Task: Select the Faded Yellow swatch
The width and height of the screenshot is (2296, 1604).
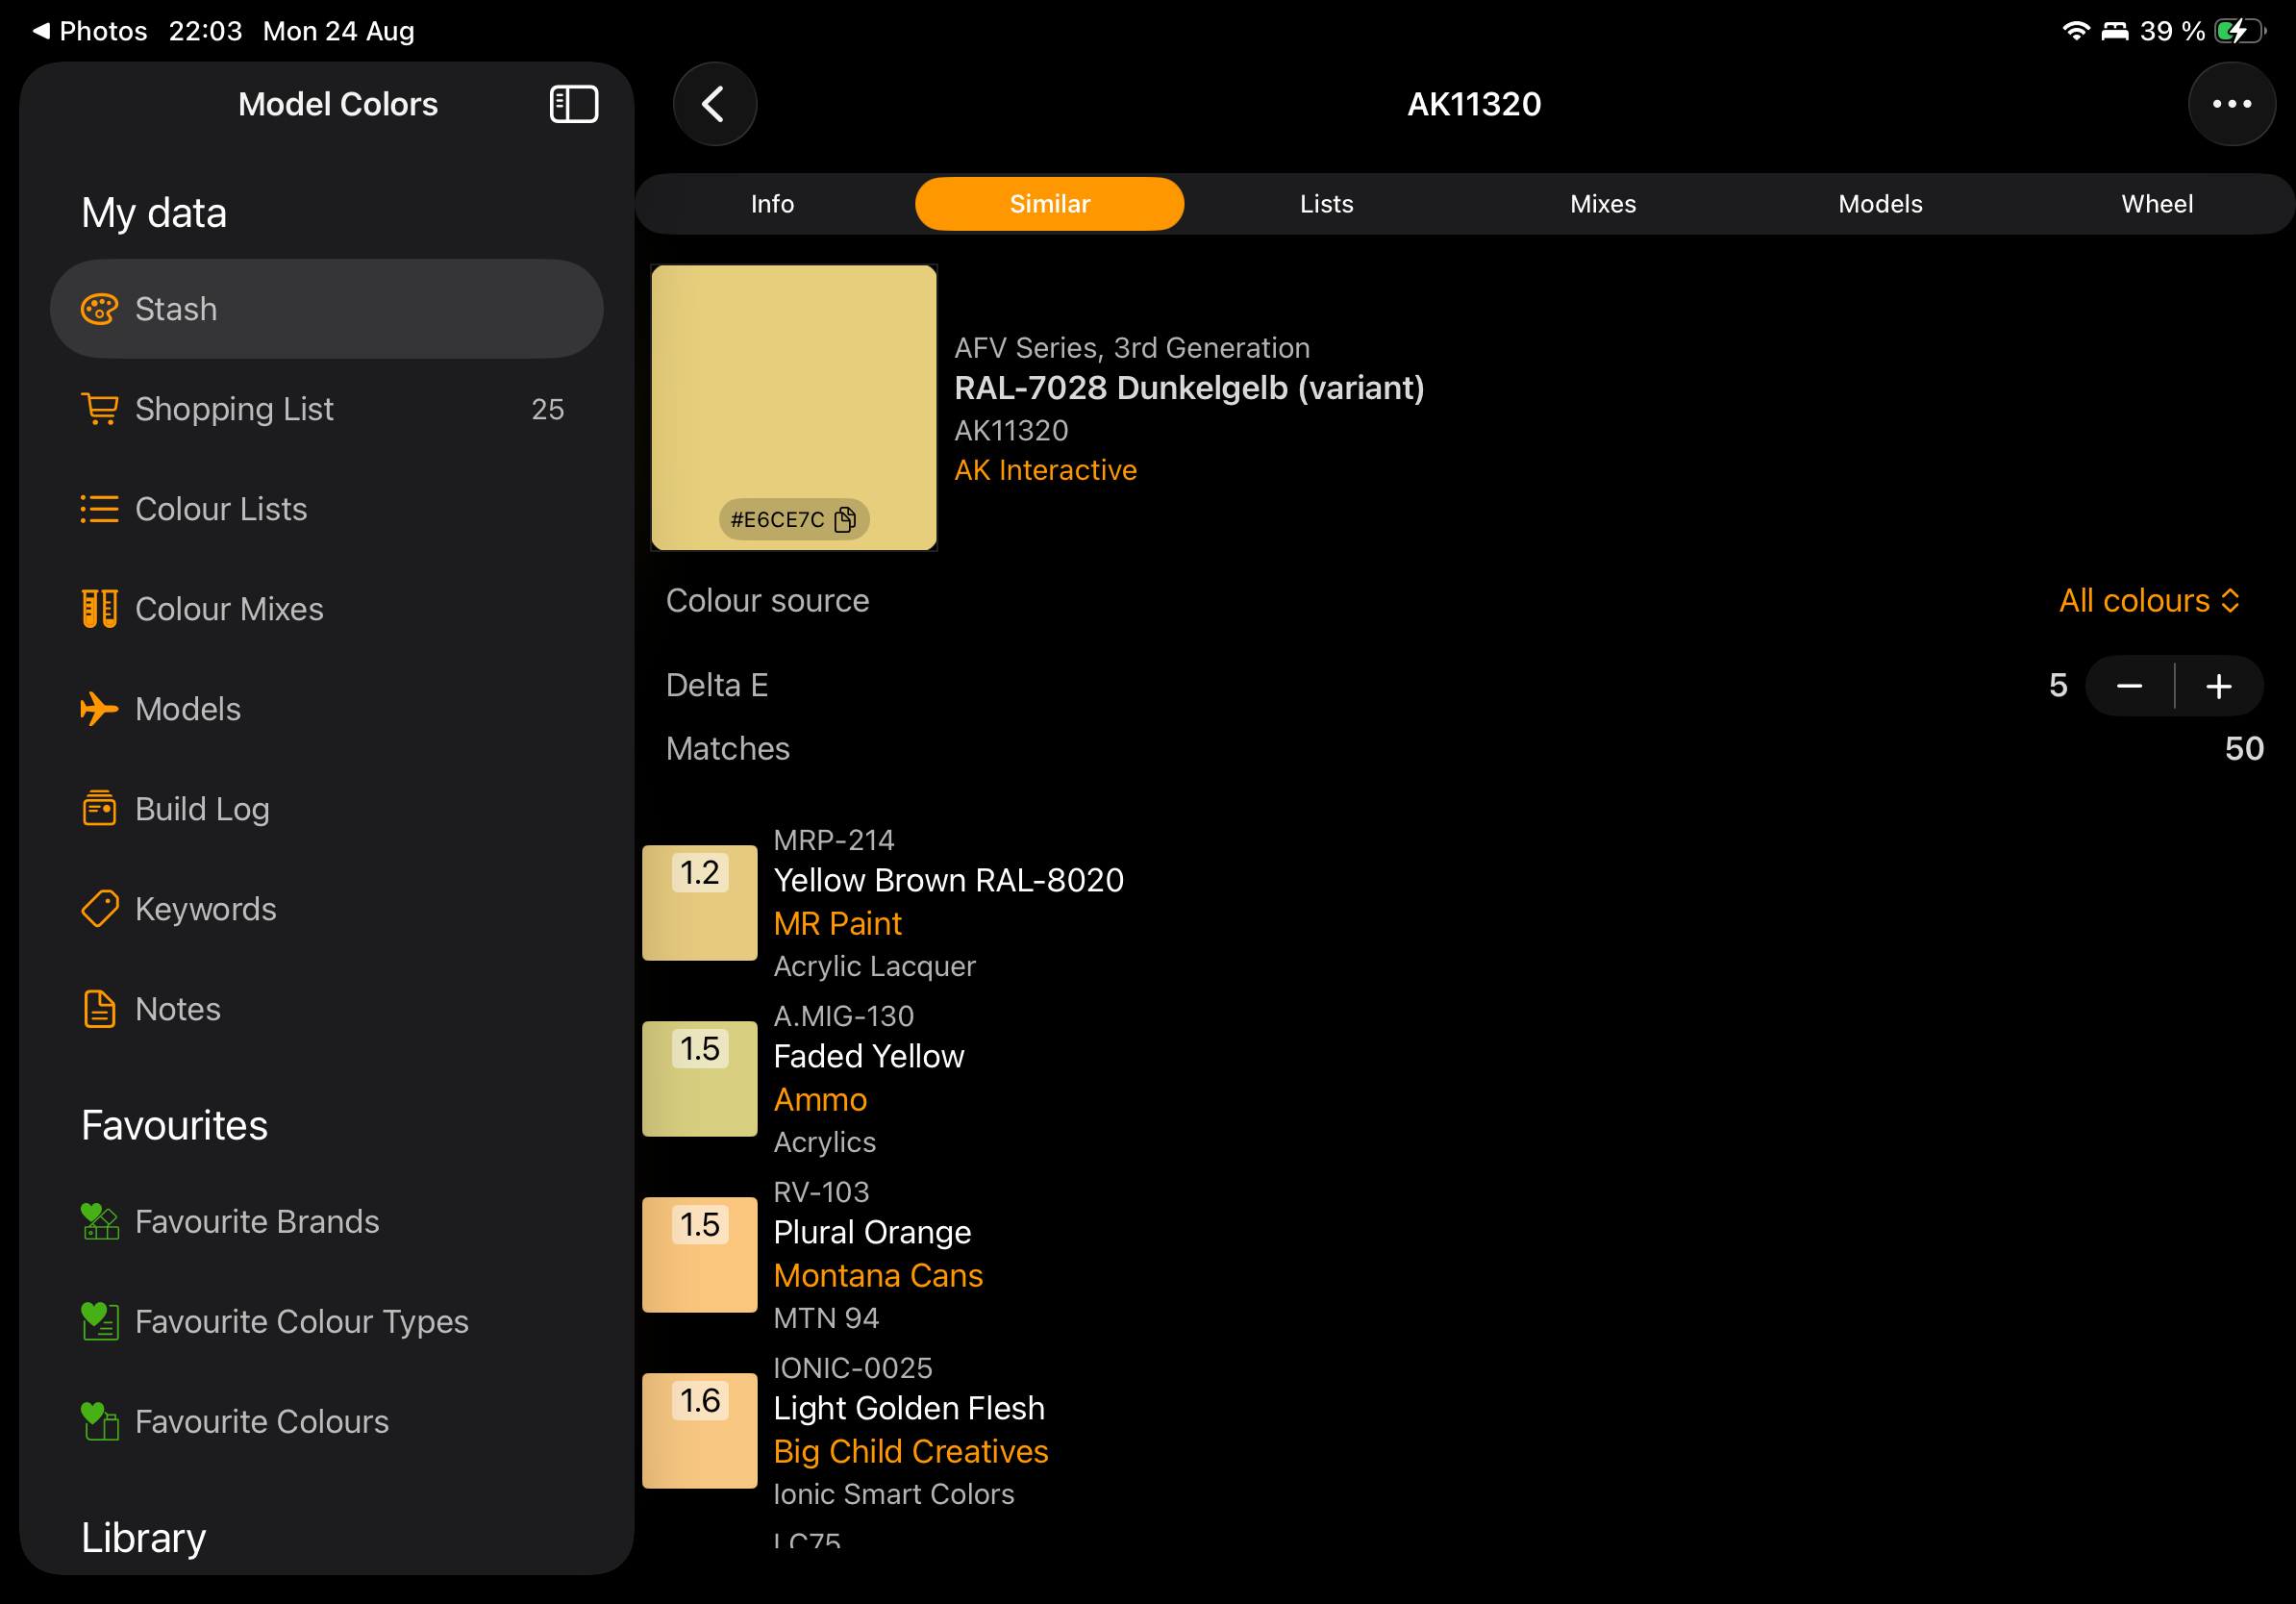Action: [x=699, y=1079]
